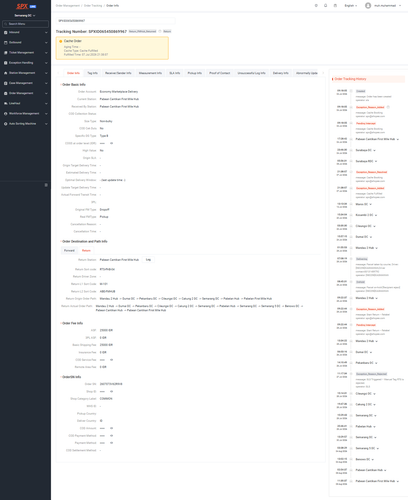The image size is (408, 500).
Task: Click the Order Management sidebar icon
Action: pos(6,93)
